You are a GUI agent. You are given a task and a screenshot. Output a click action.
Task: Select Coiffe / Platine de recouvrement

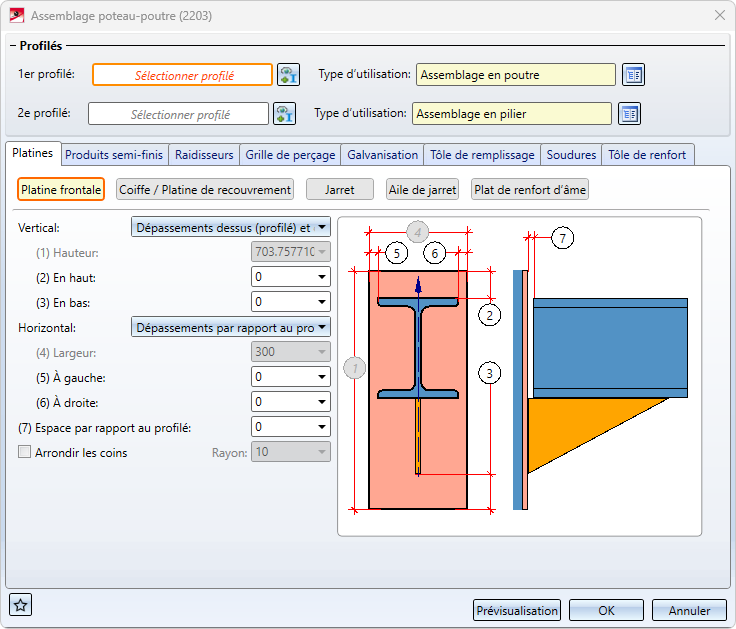pyautogui.click(x=205, y=189)
